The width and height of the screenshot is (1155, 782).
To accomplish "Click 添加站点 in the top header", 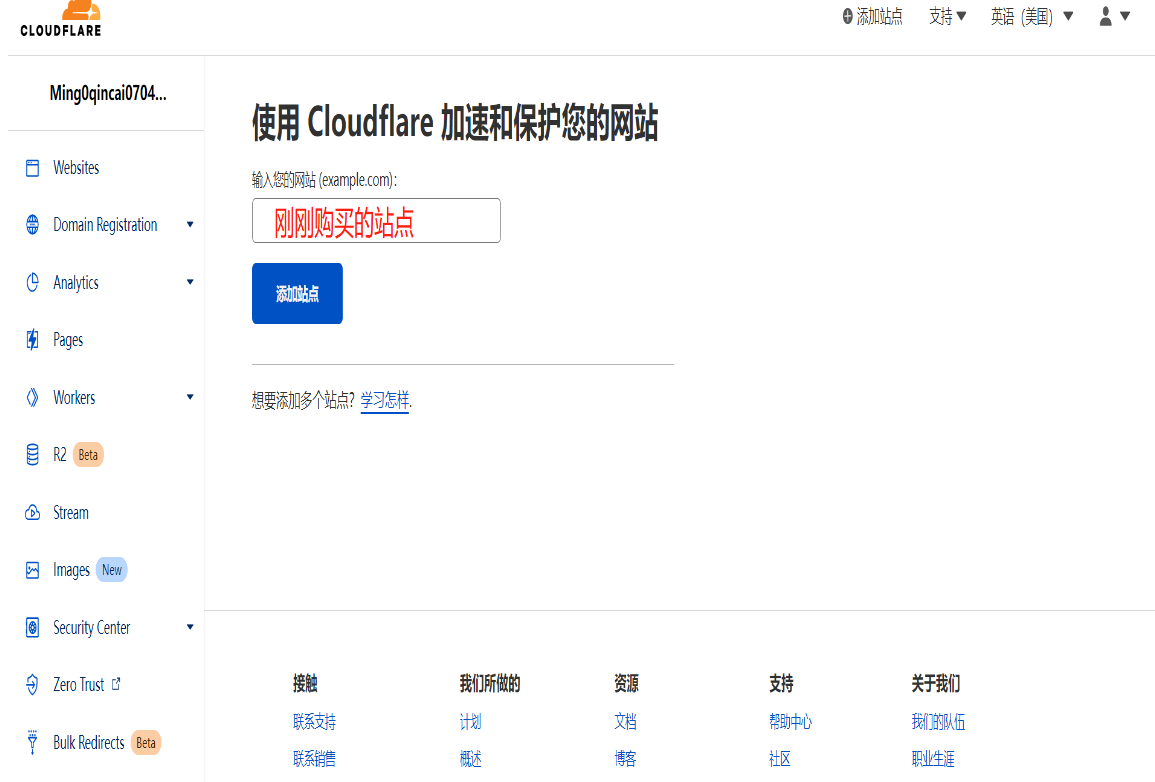I will click(880, 16).
